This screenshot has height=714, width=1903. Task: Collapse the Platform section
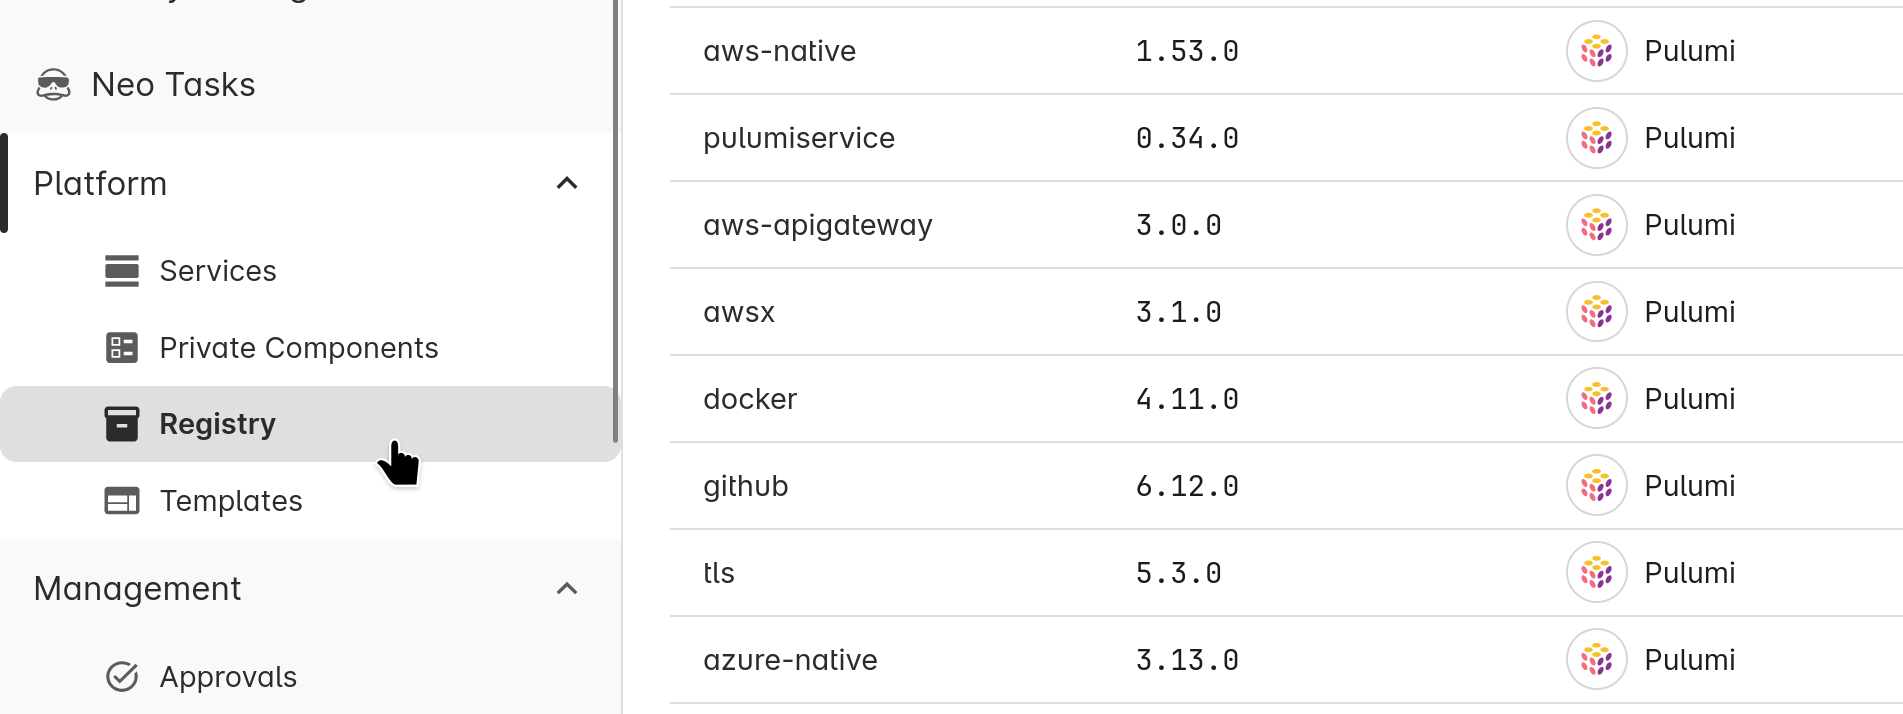[x=567, y=183]
